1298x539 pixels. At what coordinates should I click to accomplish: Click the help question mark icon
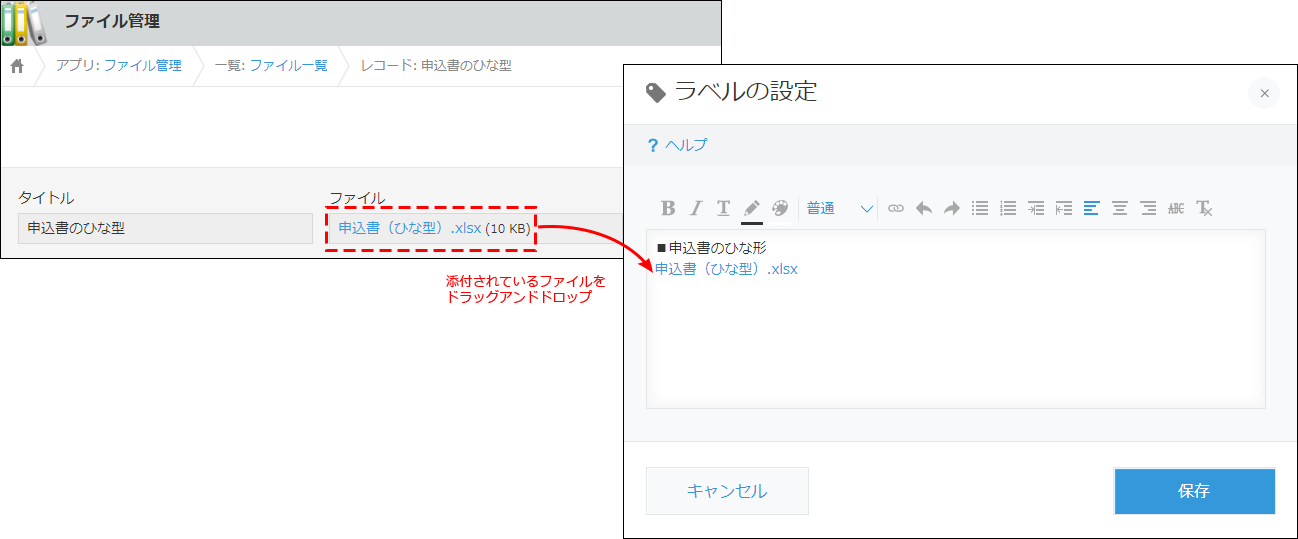pyautogui.click(x=652, y=145)
